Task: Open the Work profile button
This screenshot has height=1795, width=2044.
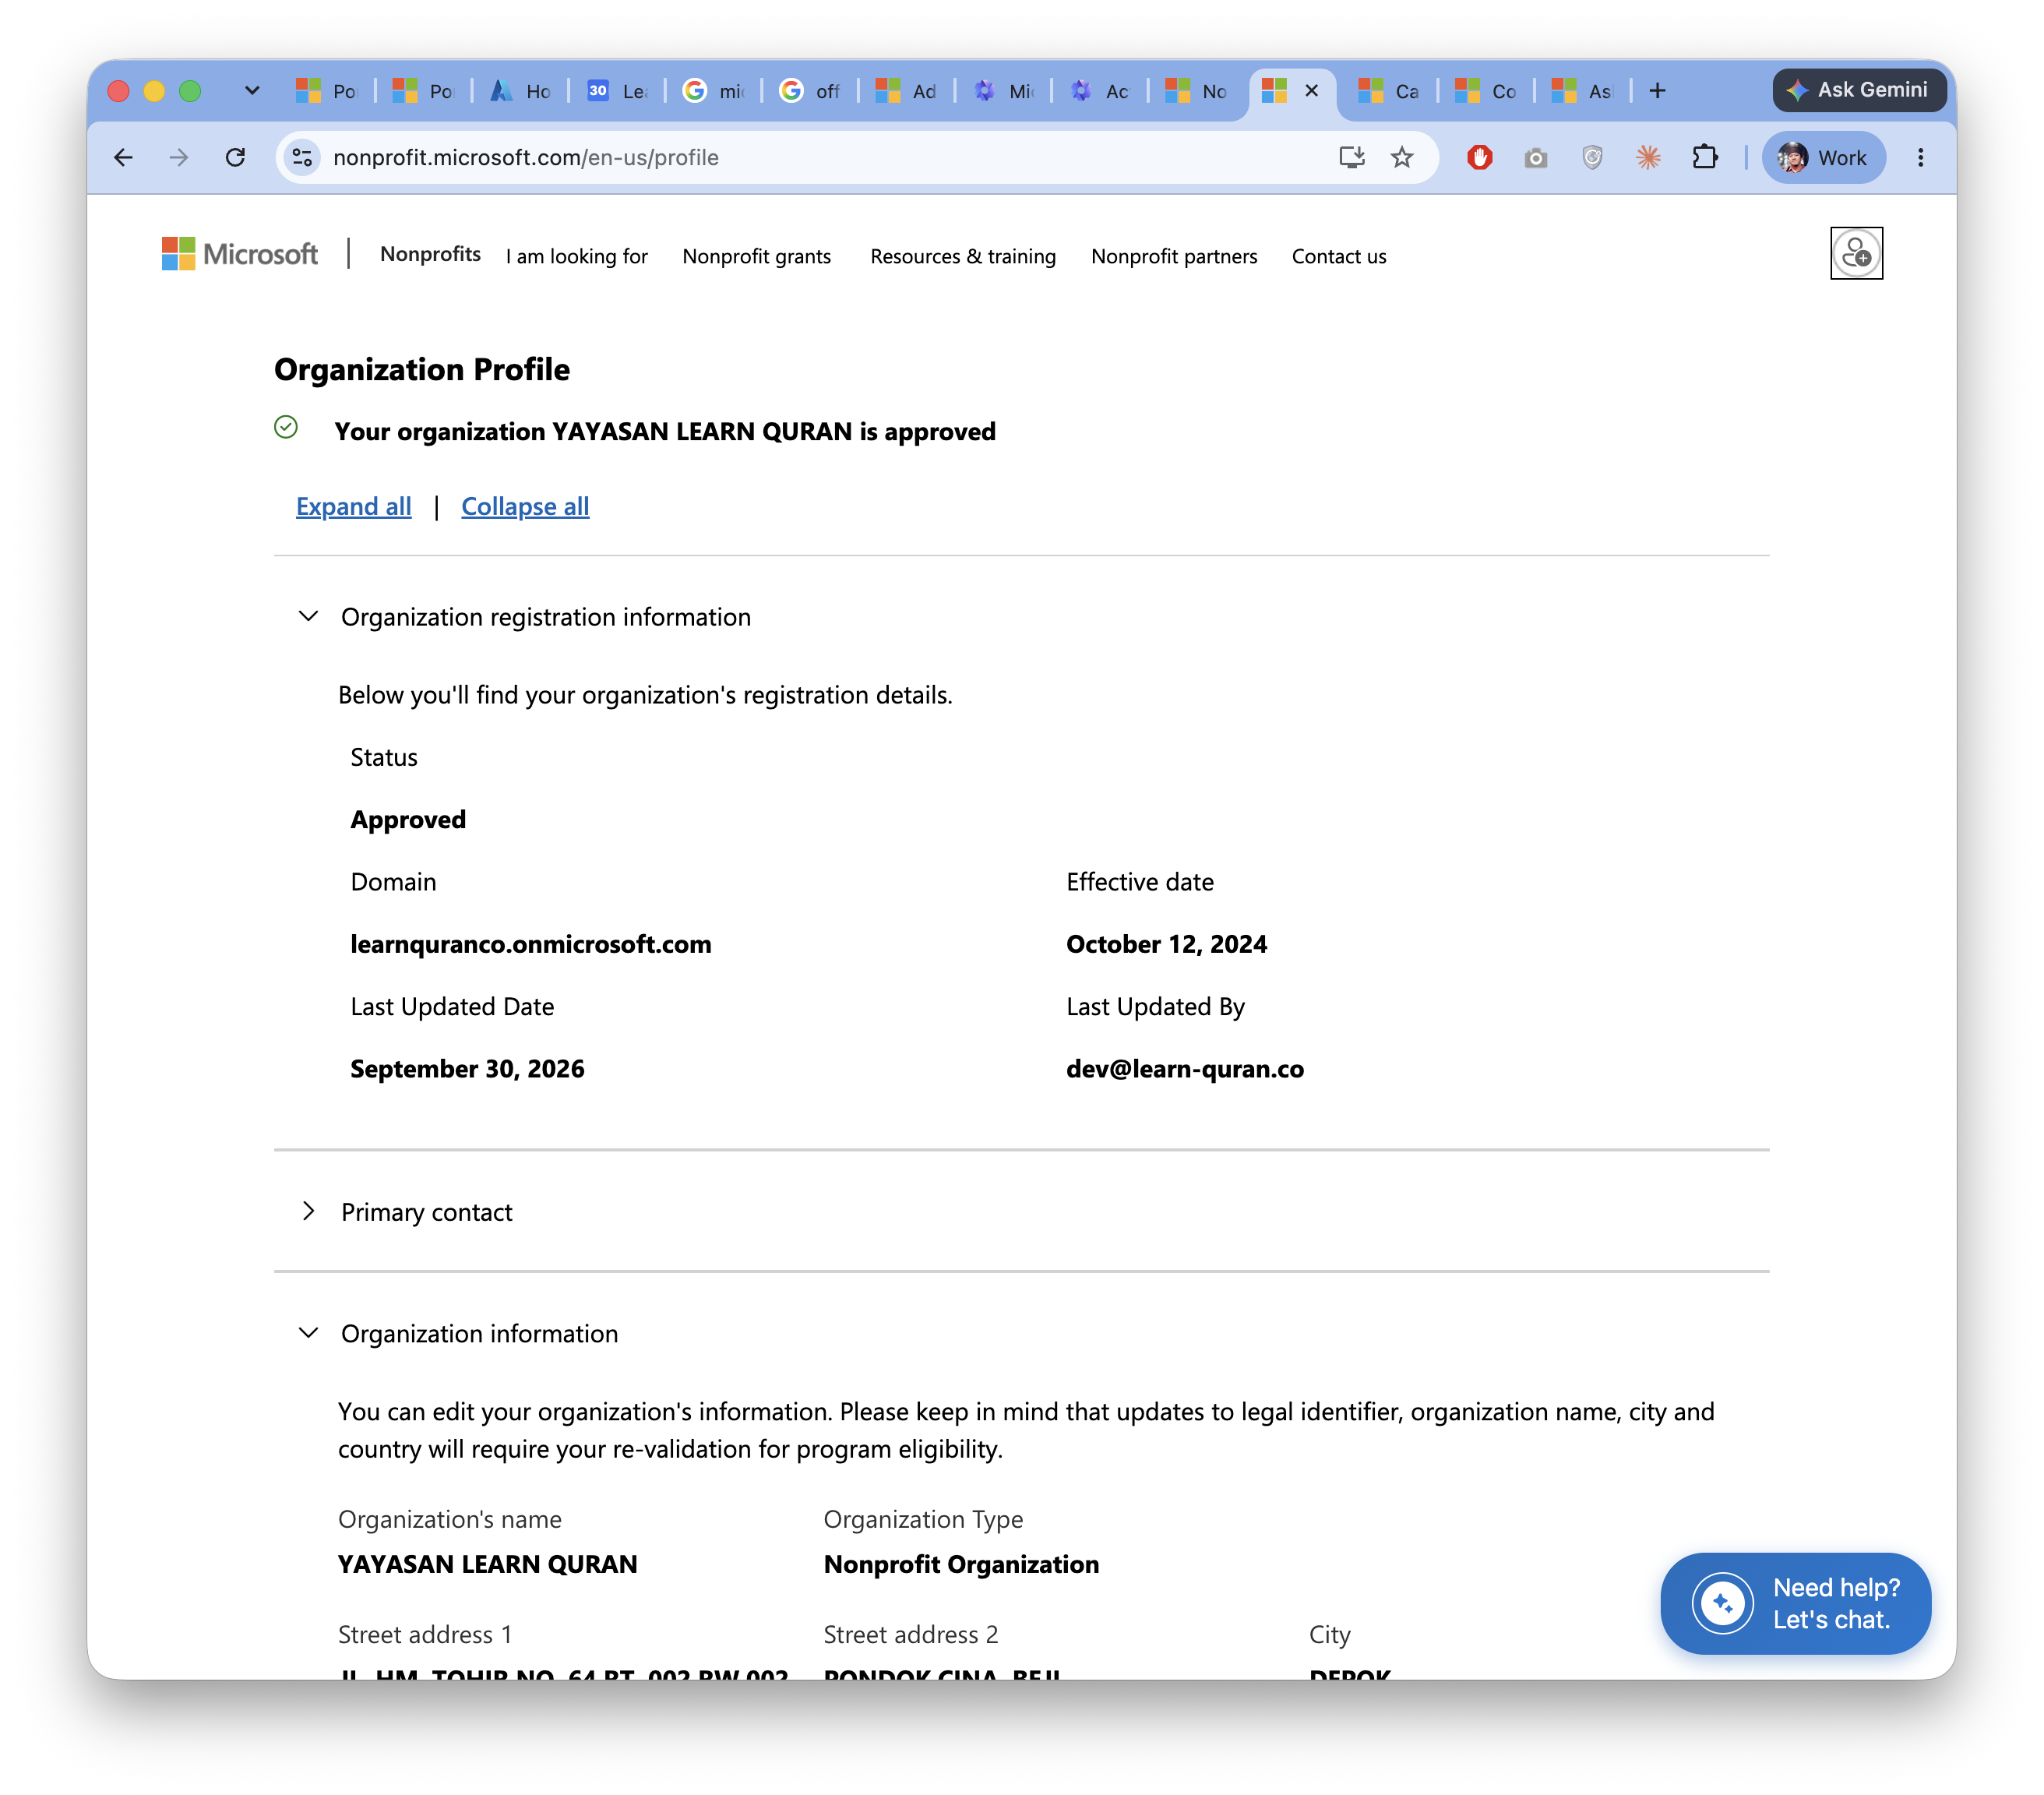Action: (1823, 157)
